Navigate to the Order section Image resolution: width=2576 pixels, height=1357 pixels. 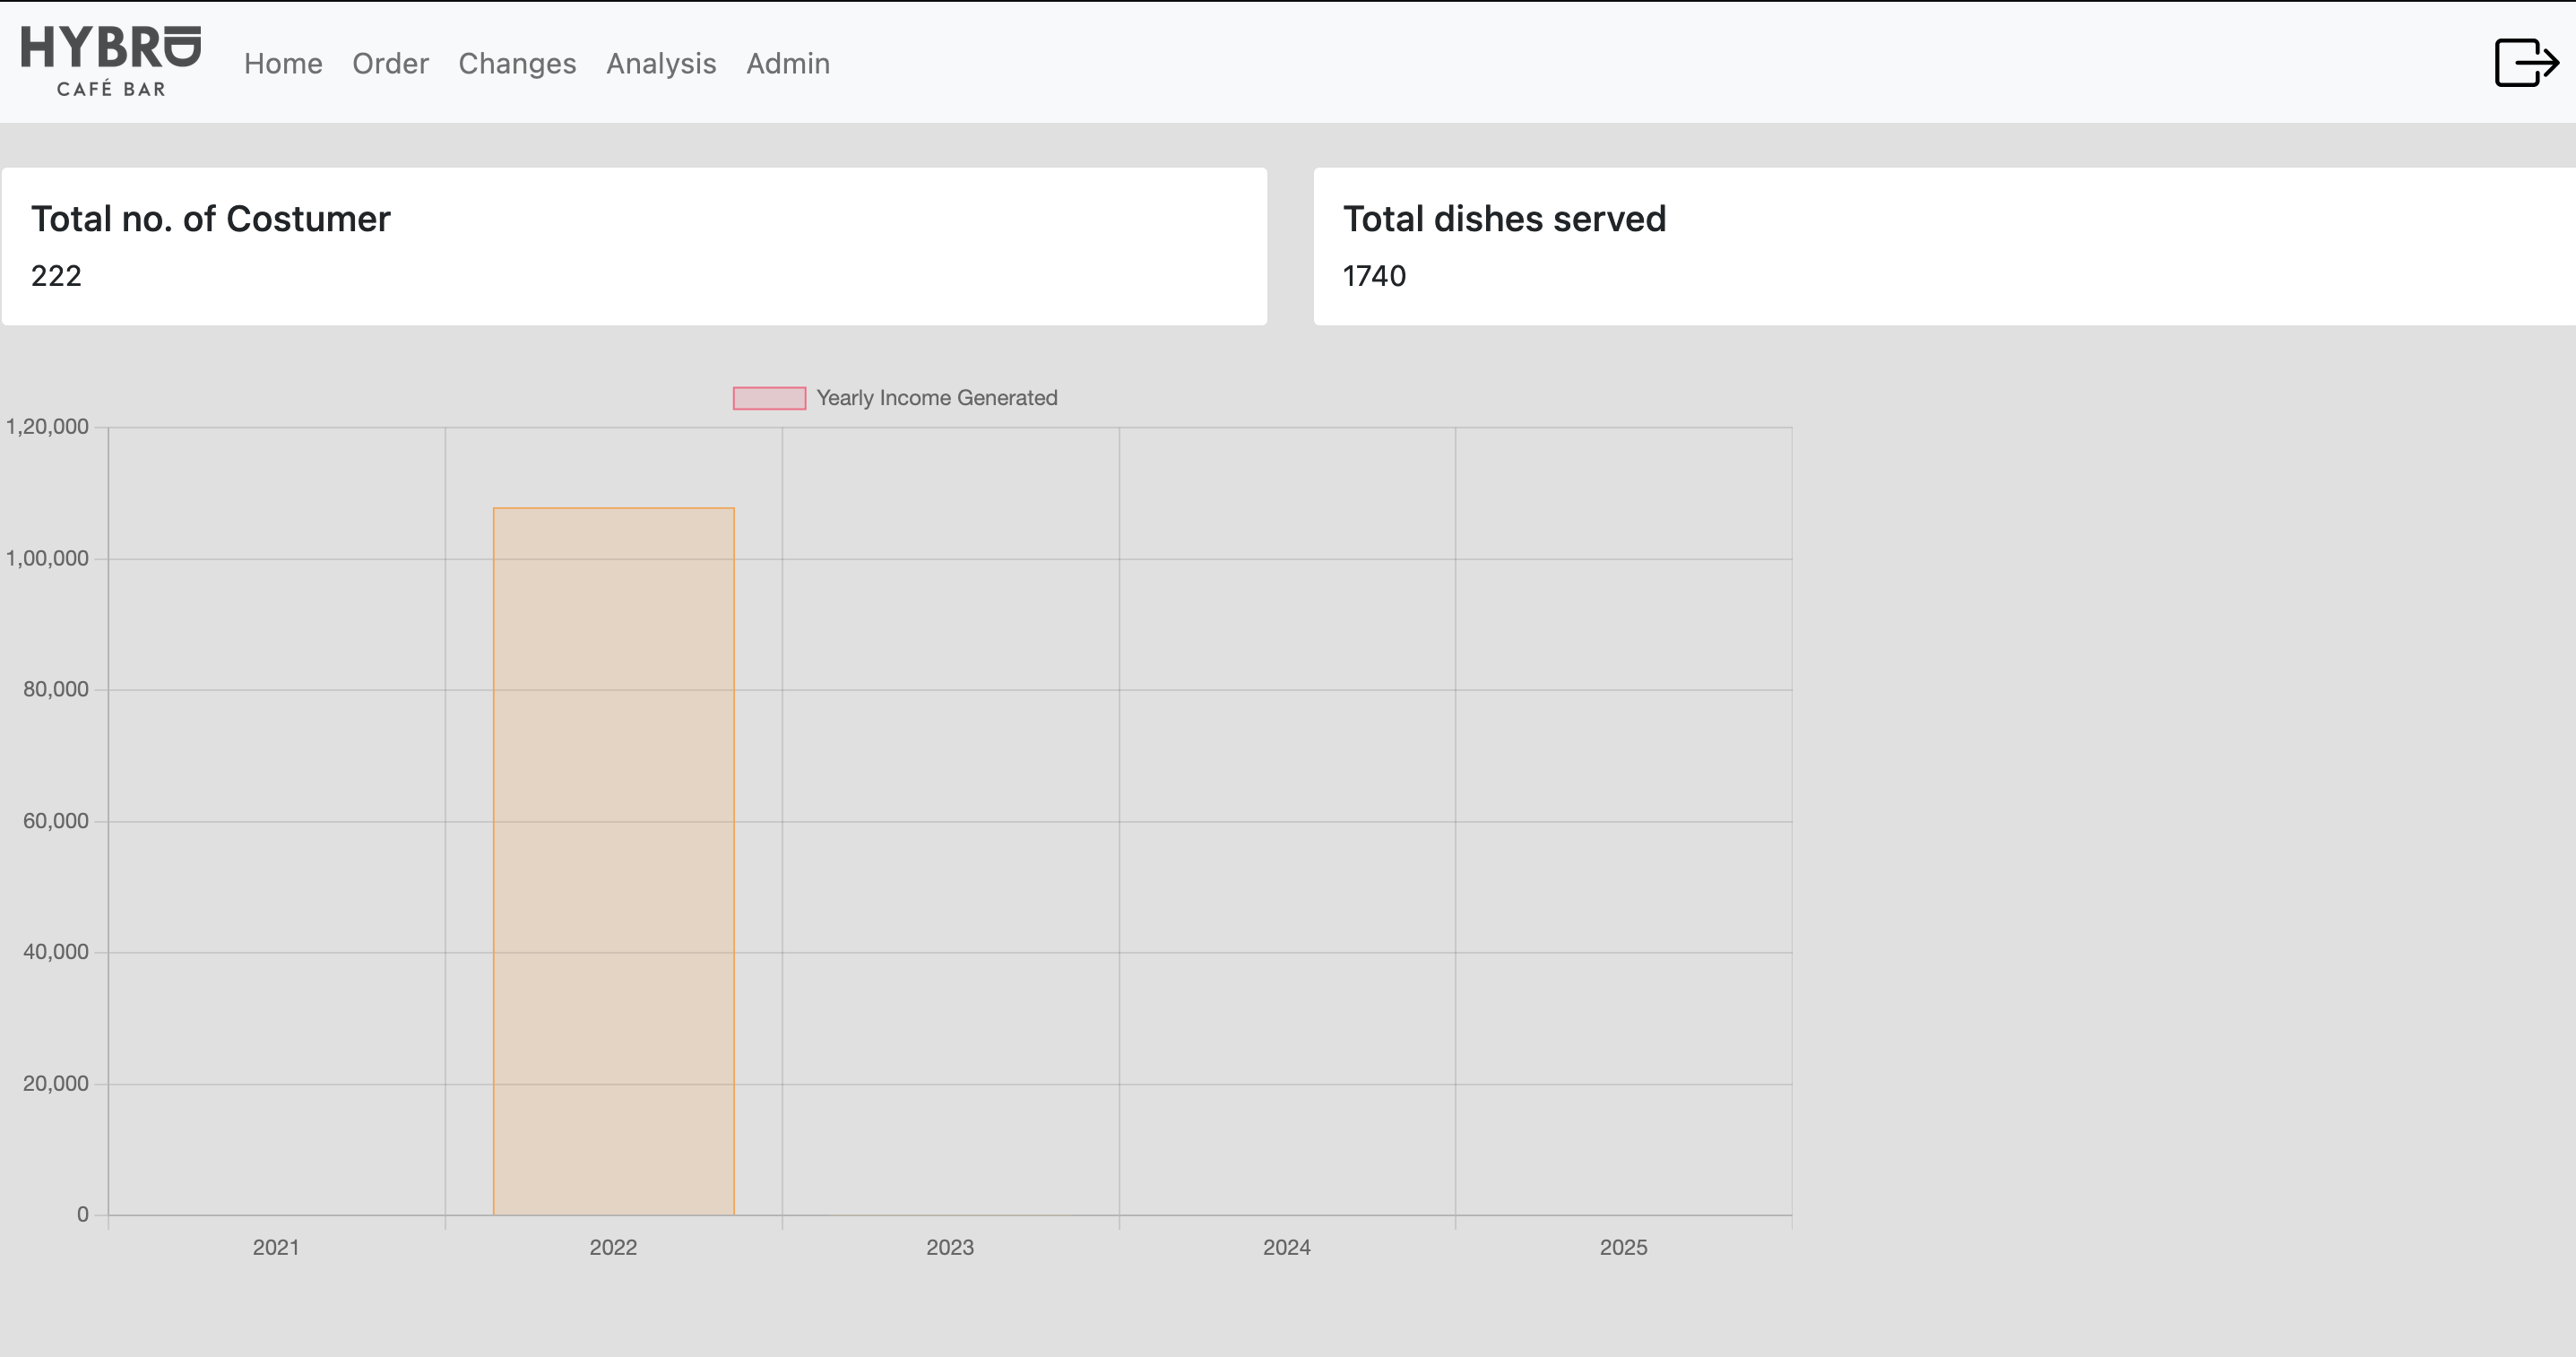390,63
